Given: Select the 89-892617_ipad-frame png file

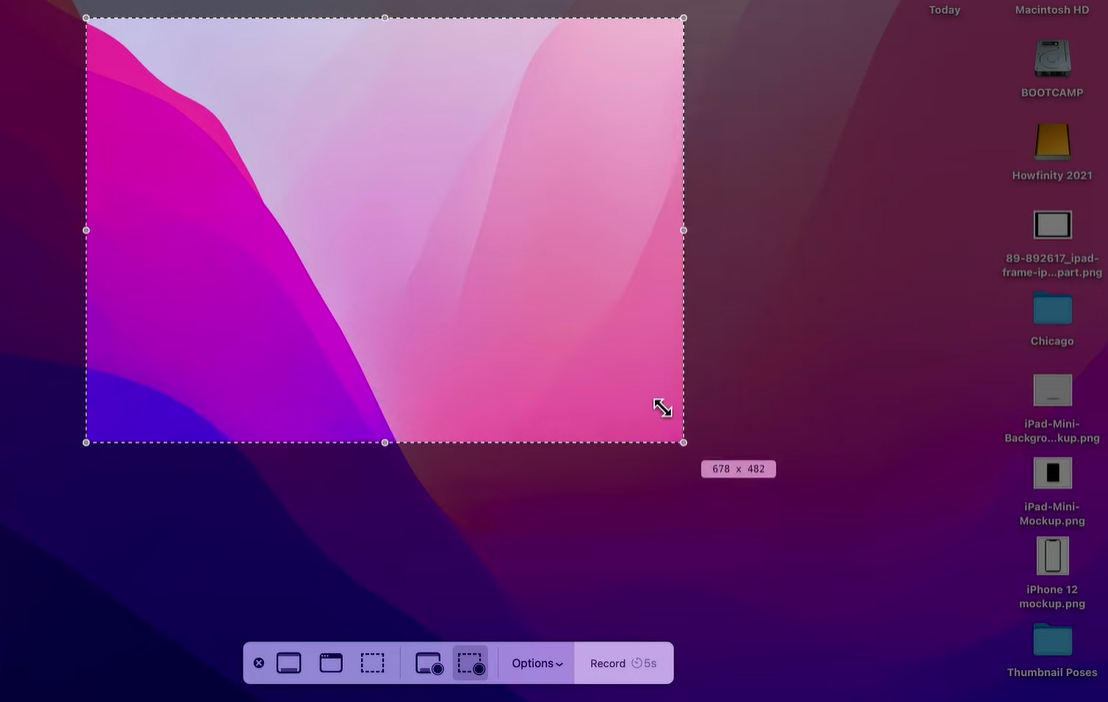Looking at the screenshot, I should click(1052, 225).
